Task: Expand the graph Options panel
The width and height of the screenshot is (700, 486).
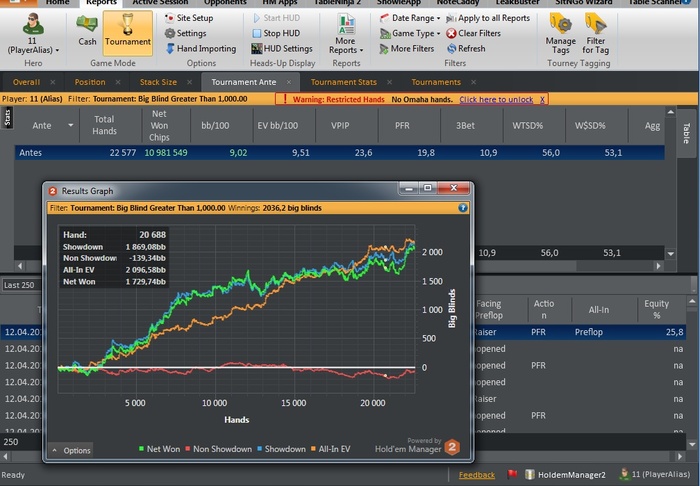Action: pyautogui.click(x=71, y=450)
